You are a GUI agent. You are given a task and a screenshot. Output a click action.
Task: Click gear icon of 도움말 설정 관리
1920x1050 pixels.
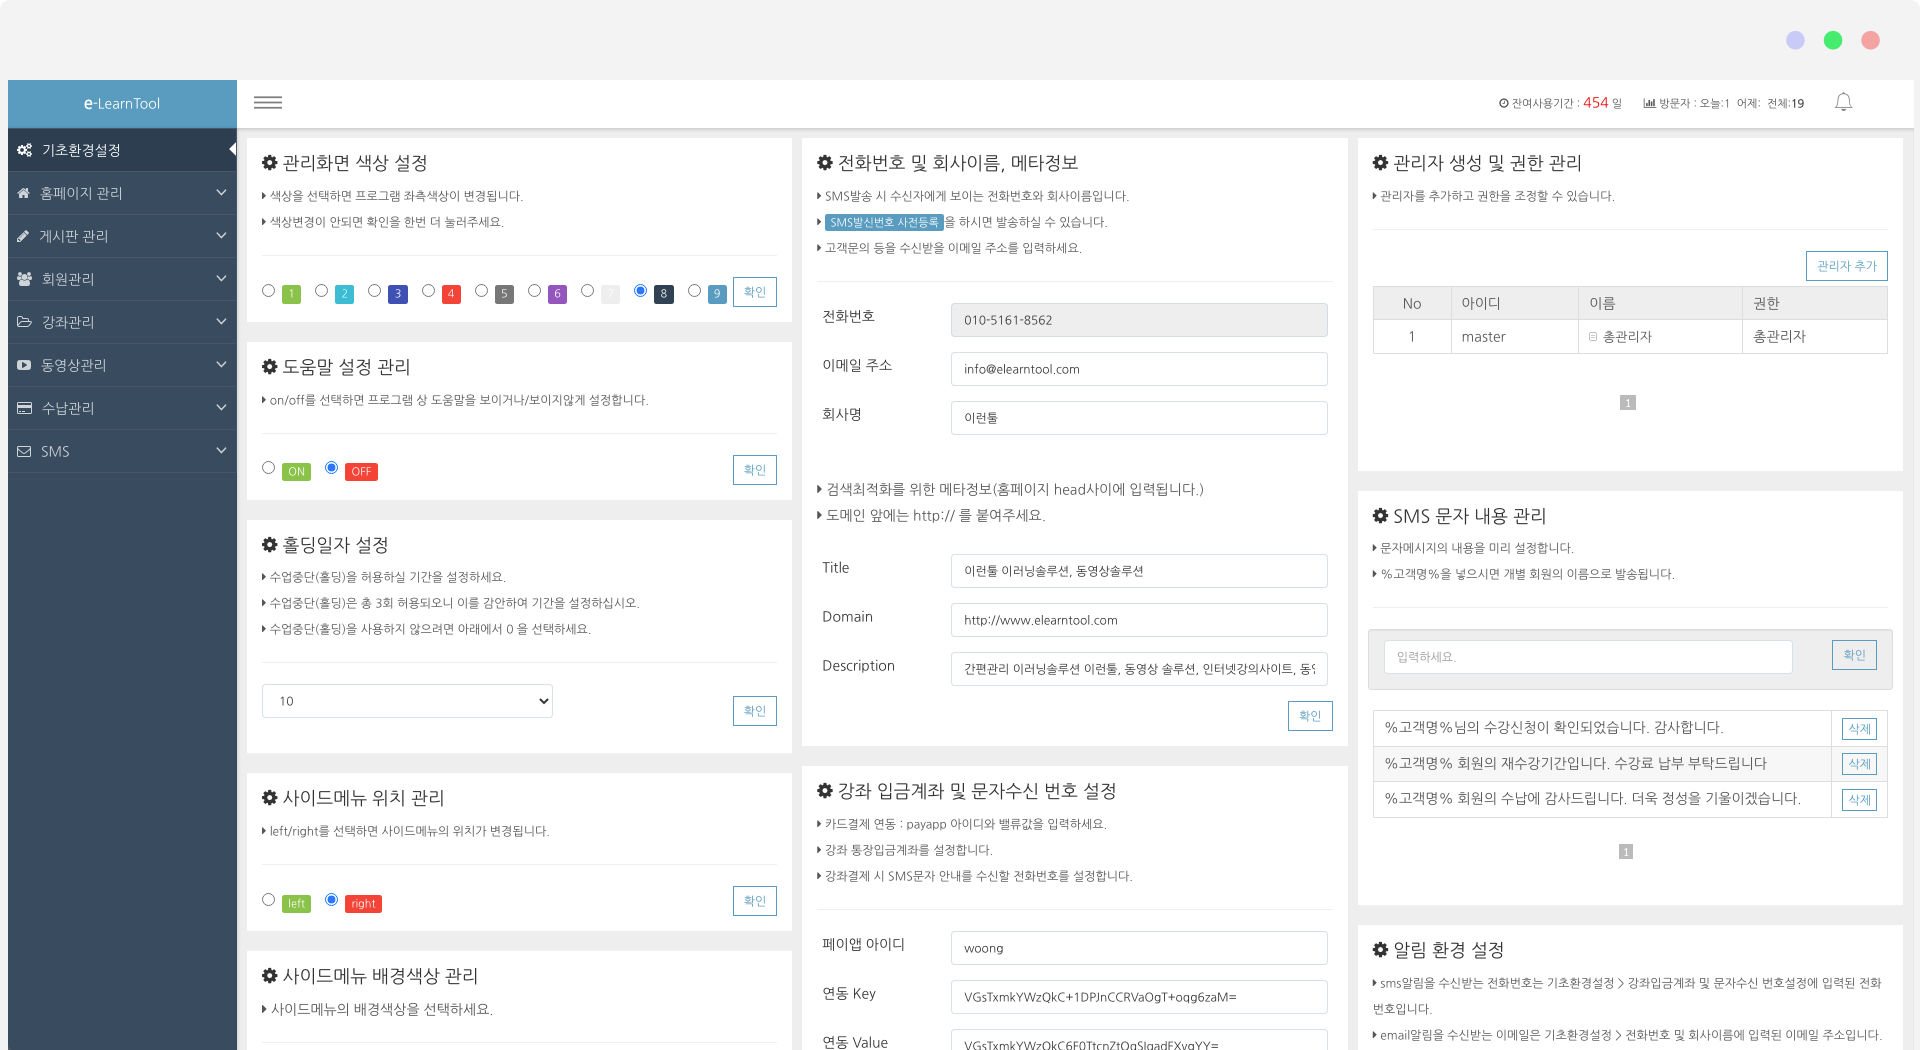point(269,367)
